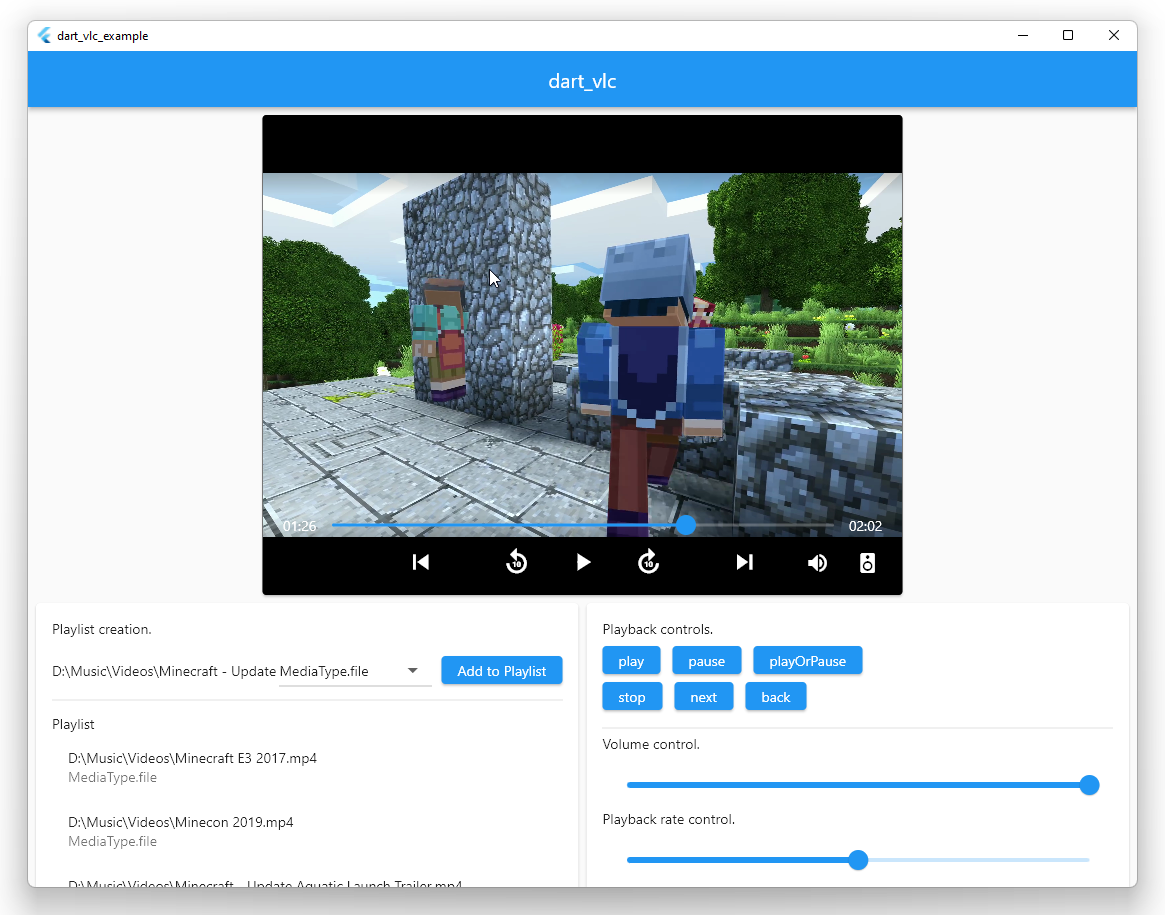Skip to previous track in video player
The width and height of the screenshot is (1165, 915).
coord(421,562)
